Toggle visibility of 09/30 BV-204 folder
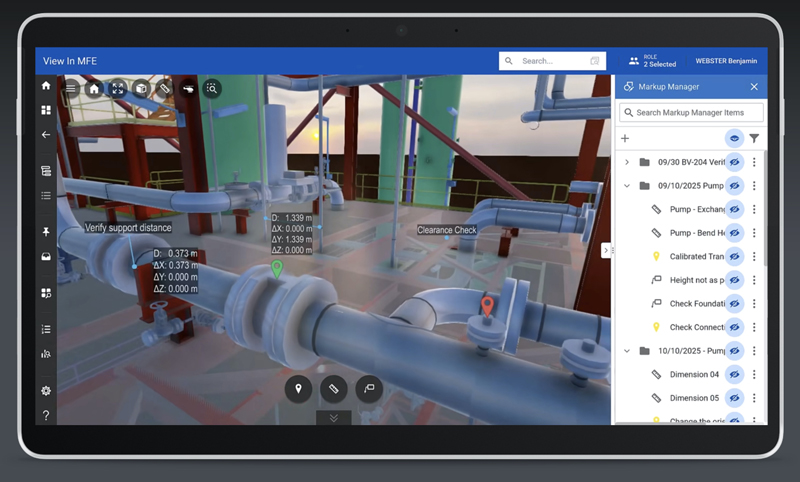This screenshot has height=482, width=800. coord(734,162)
